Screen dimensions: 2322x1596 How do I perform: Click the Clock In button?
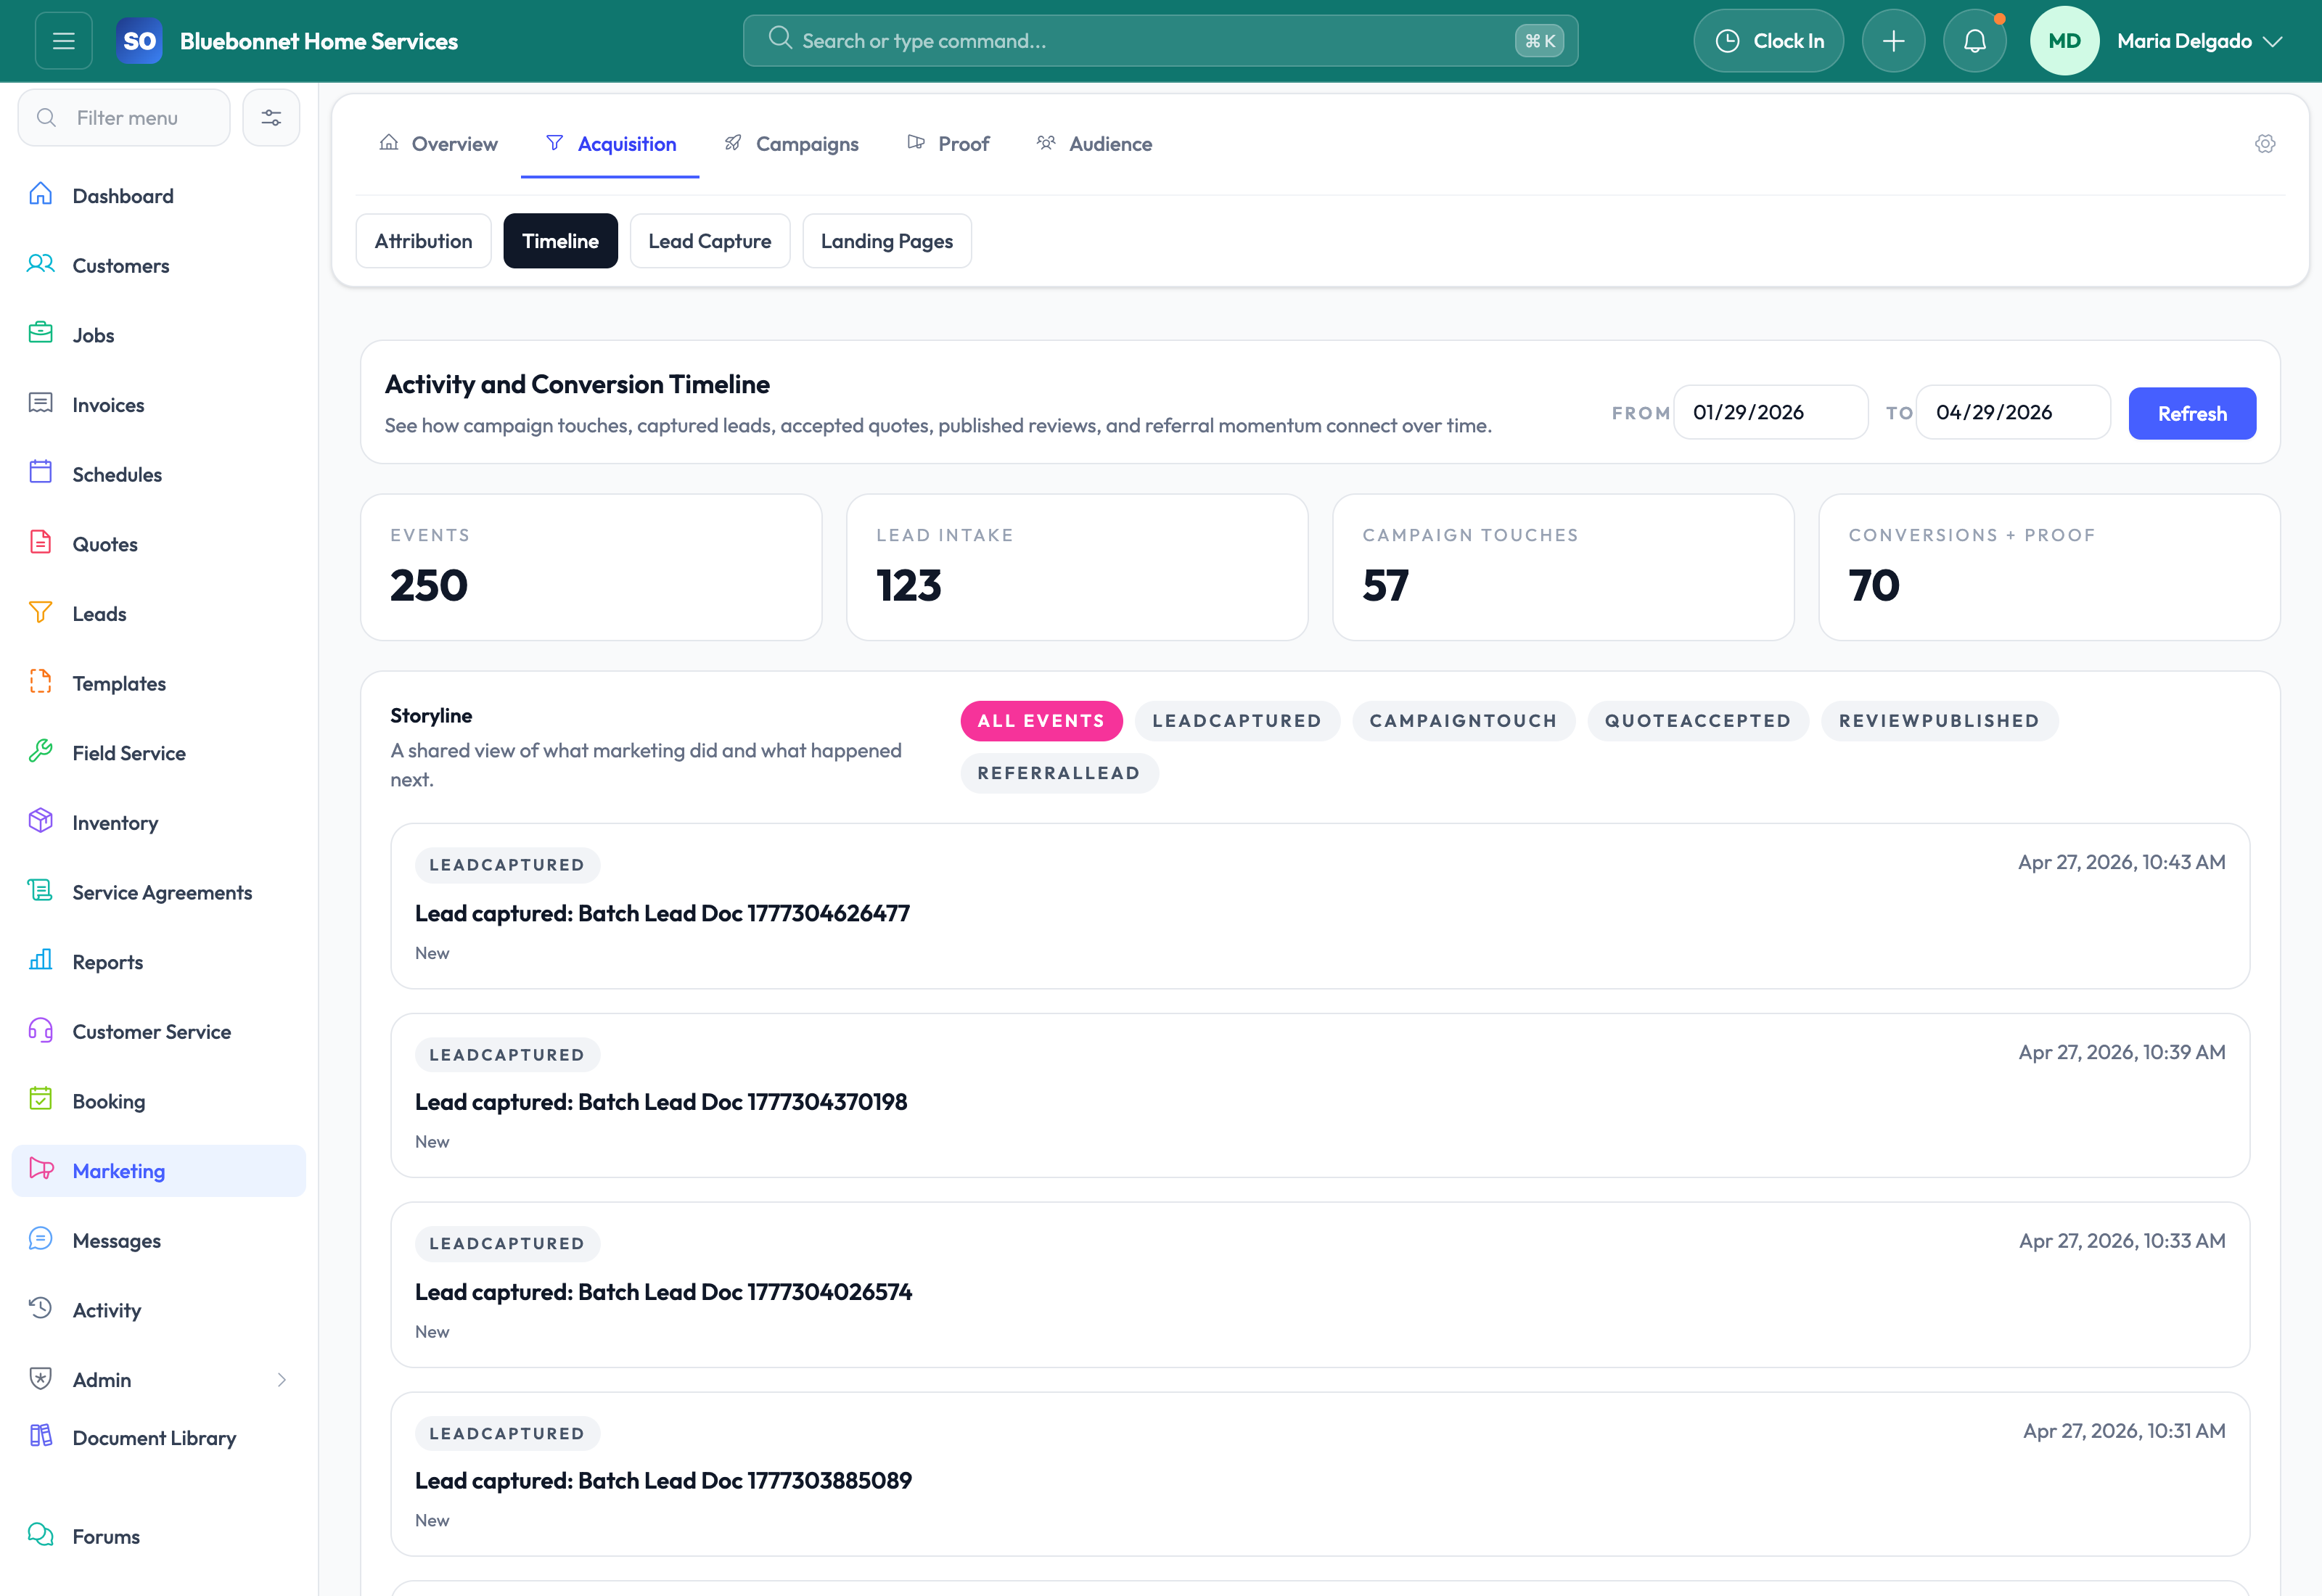(1769, 41)
